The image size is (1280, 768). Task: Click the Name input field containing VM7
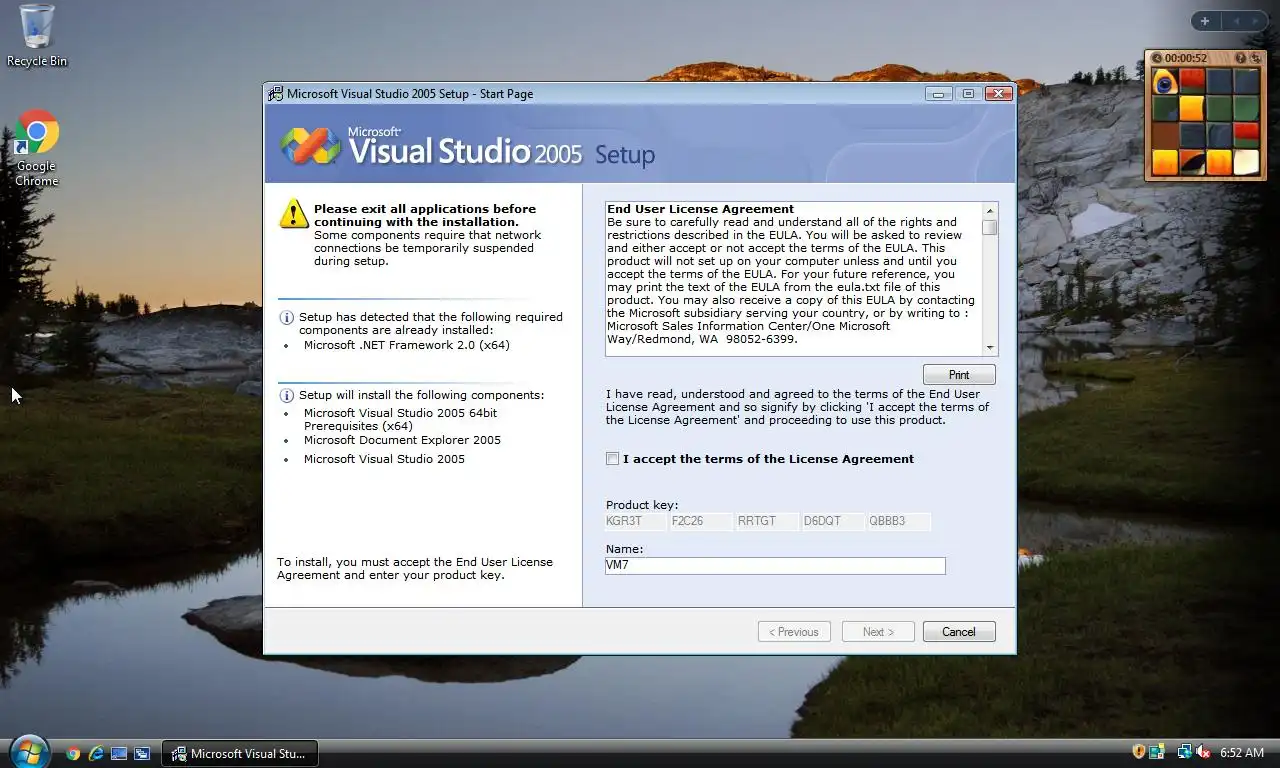tap(775, 565)
